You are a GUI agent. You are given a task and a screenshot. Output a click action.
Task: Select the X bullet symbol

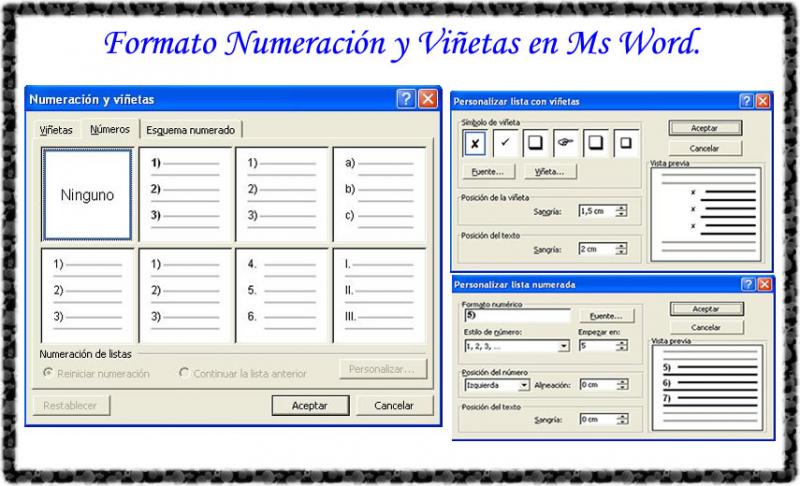(474, 143)
